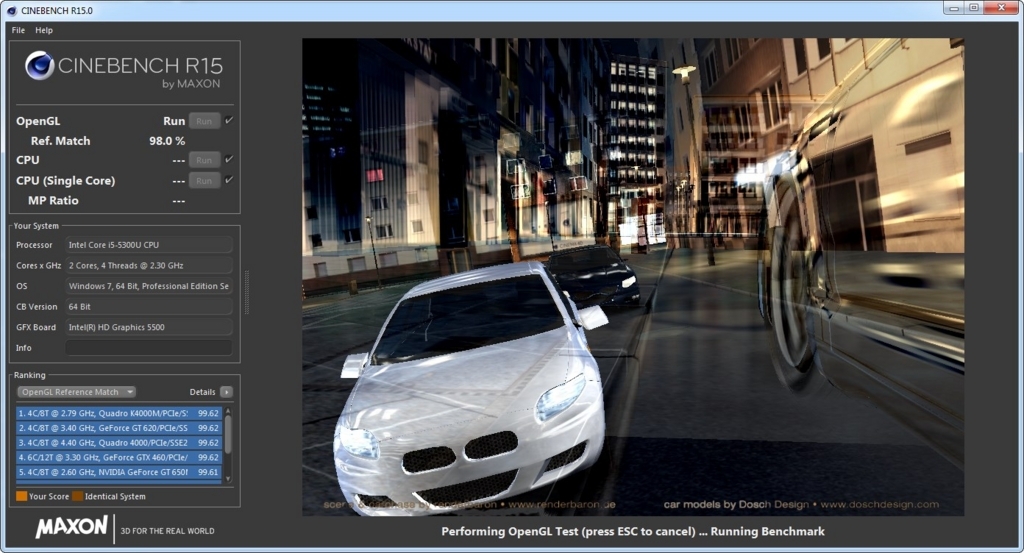
Task: Click the ranking list scrollbar down arrow
Action: click(x=228, y=479)
